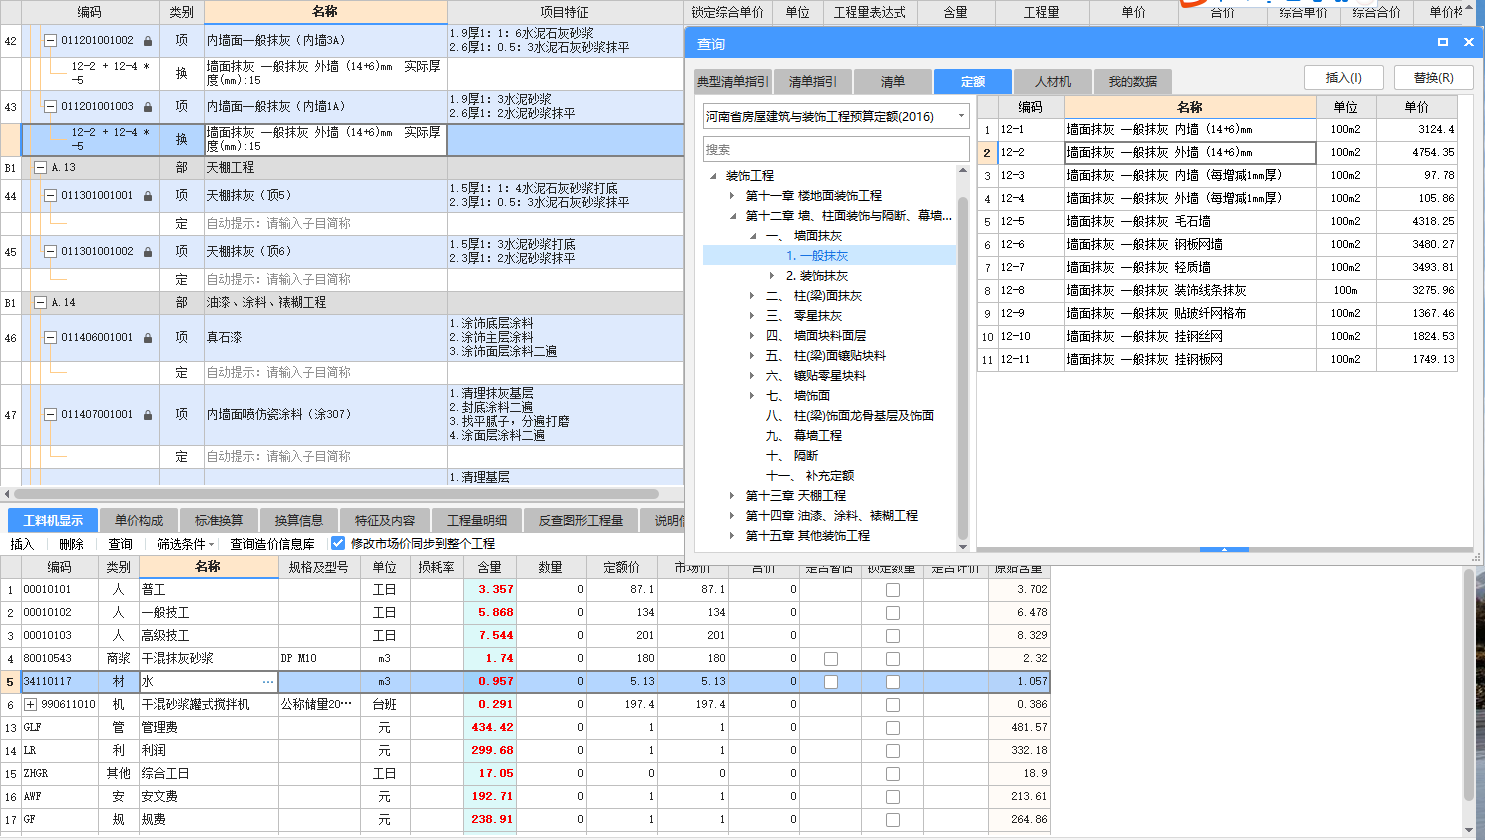
Task: Click 删除 in the material toolbar
Action: pos(72,544)
